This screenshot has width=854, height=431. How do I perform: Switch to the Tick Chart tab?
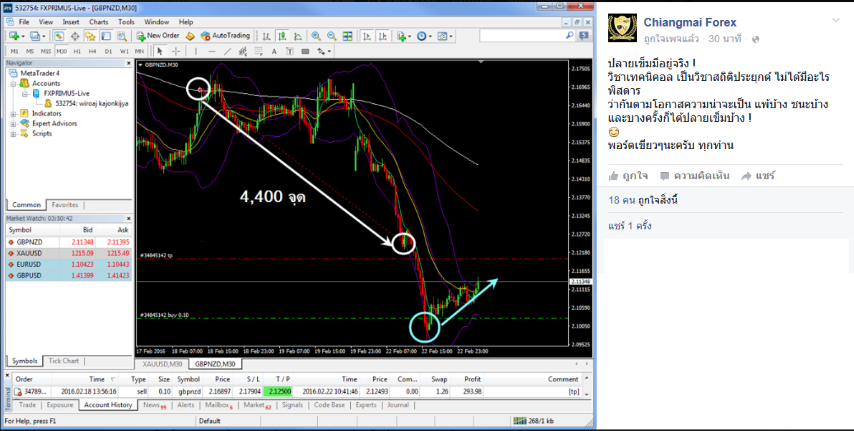pyautogui.click(x=64, y=361)
